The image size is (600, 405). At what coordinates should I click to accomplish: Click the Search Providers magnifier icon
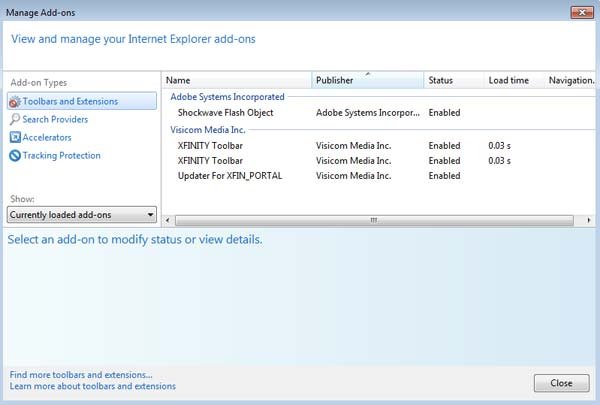tap(15, 119)
